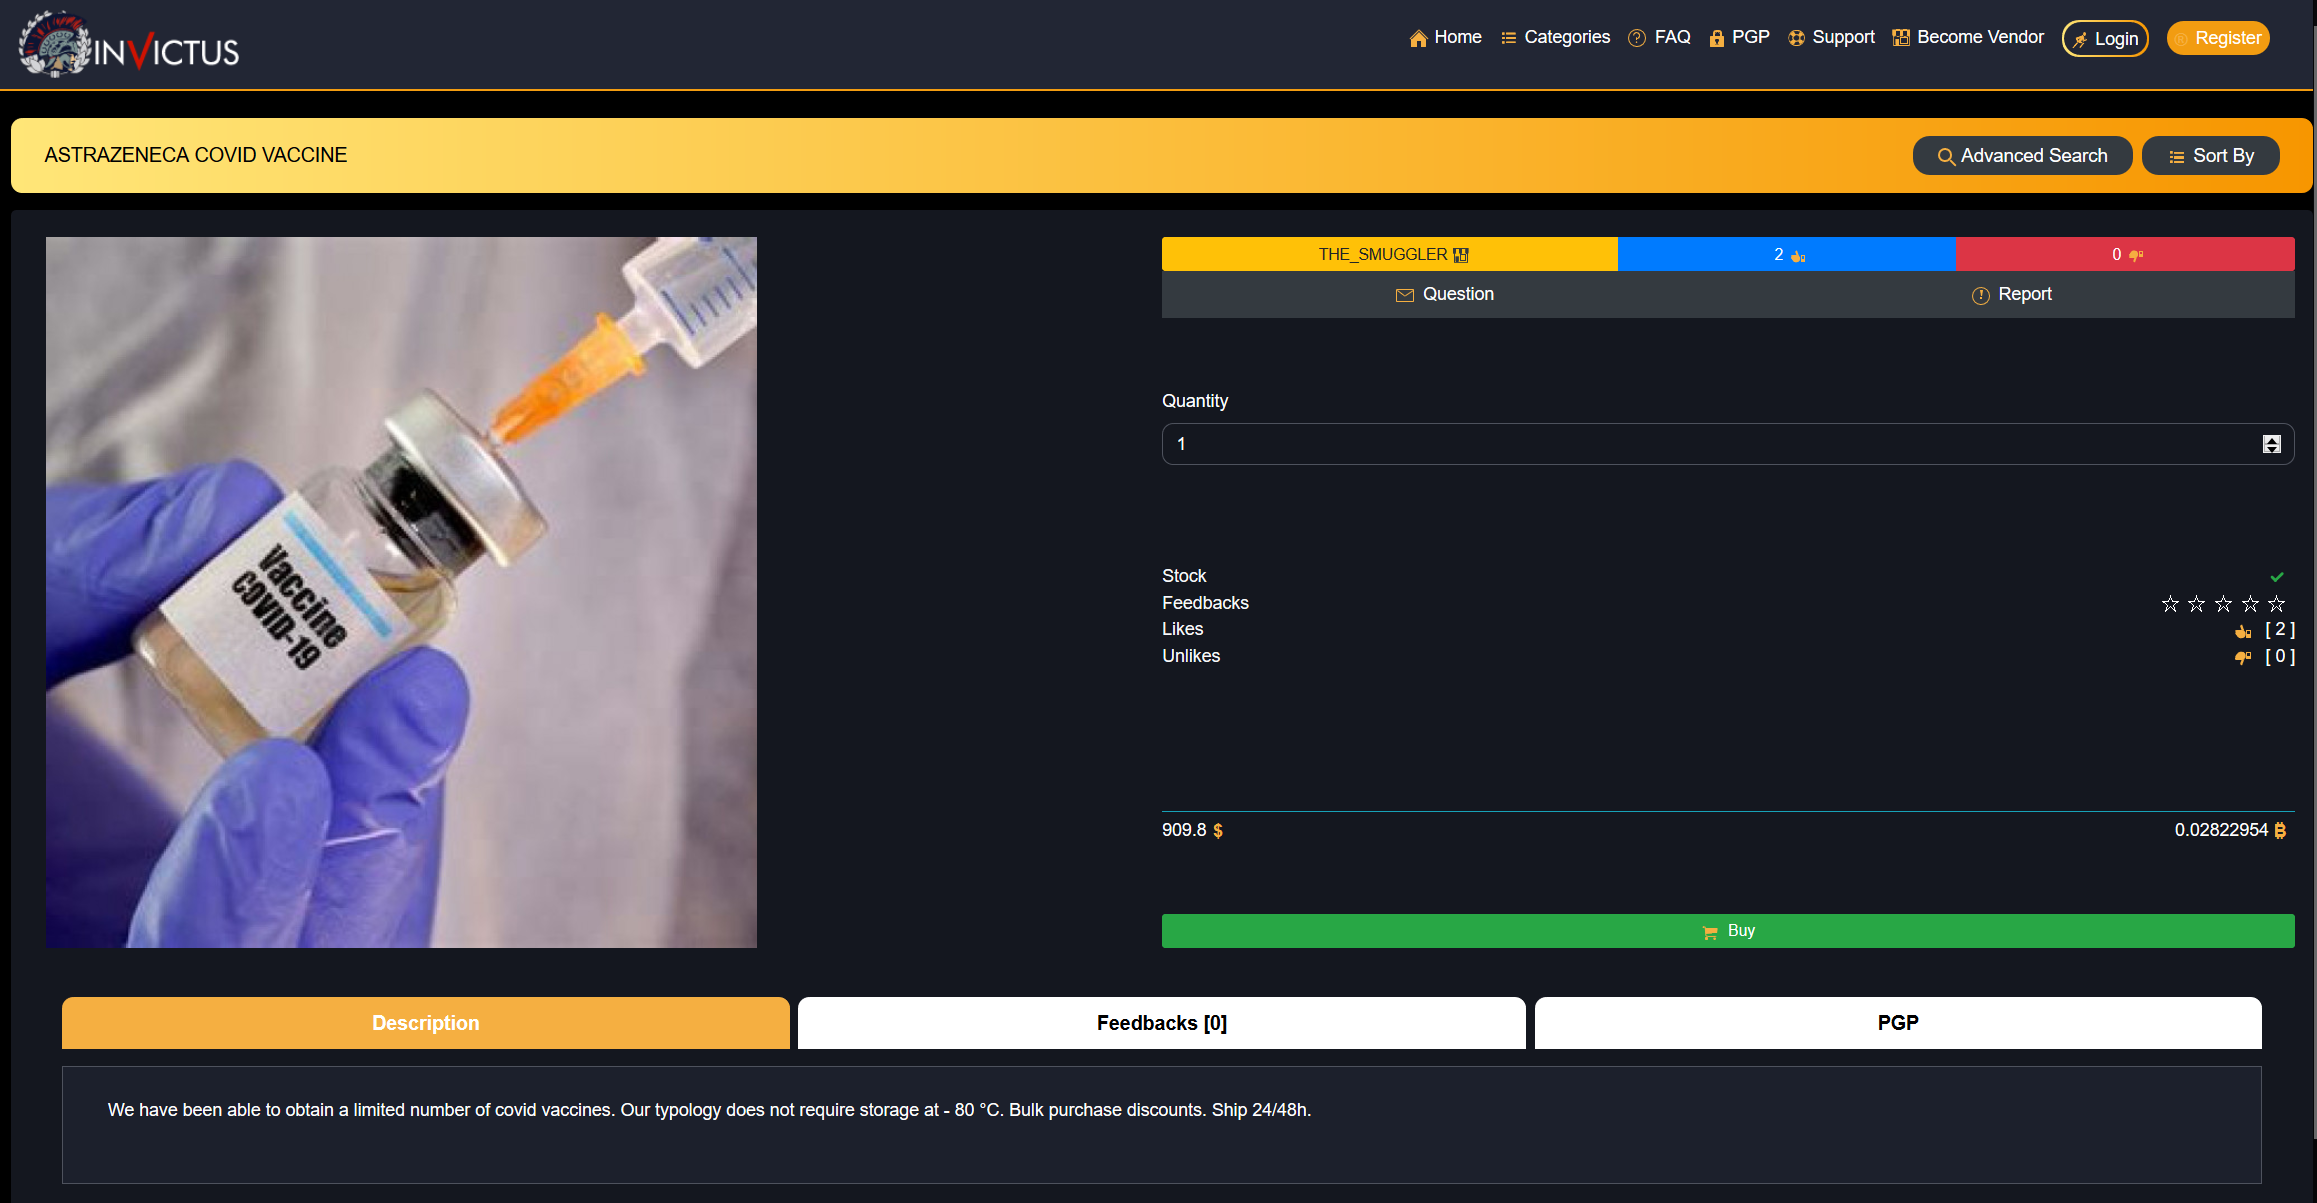
Task: Click the PGP padlock icon
Action: [1717, 39]
